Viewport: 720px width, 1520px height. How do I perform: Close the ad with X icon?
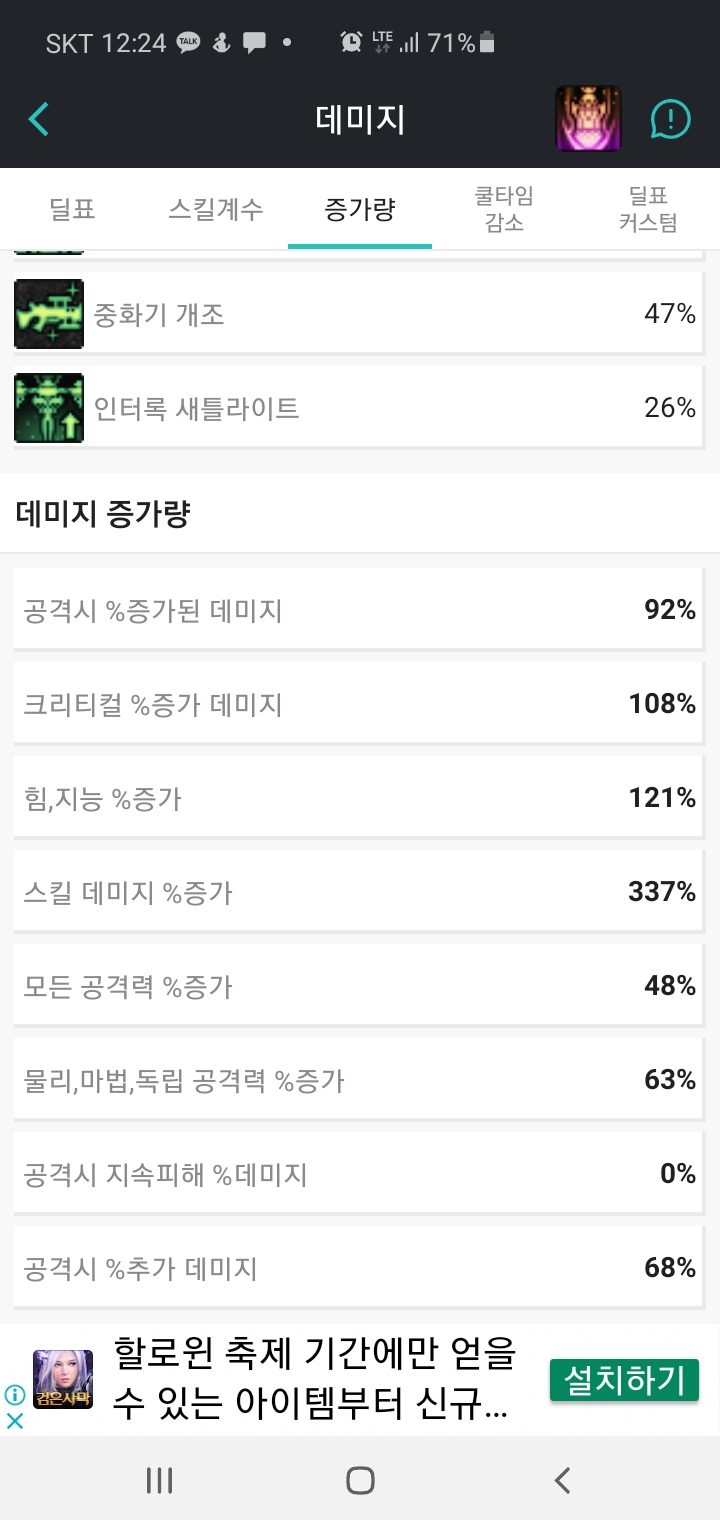click(x=15, y=1420)
